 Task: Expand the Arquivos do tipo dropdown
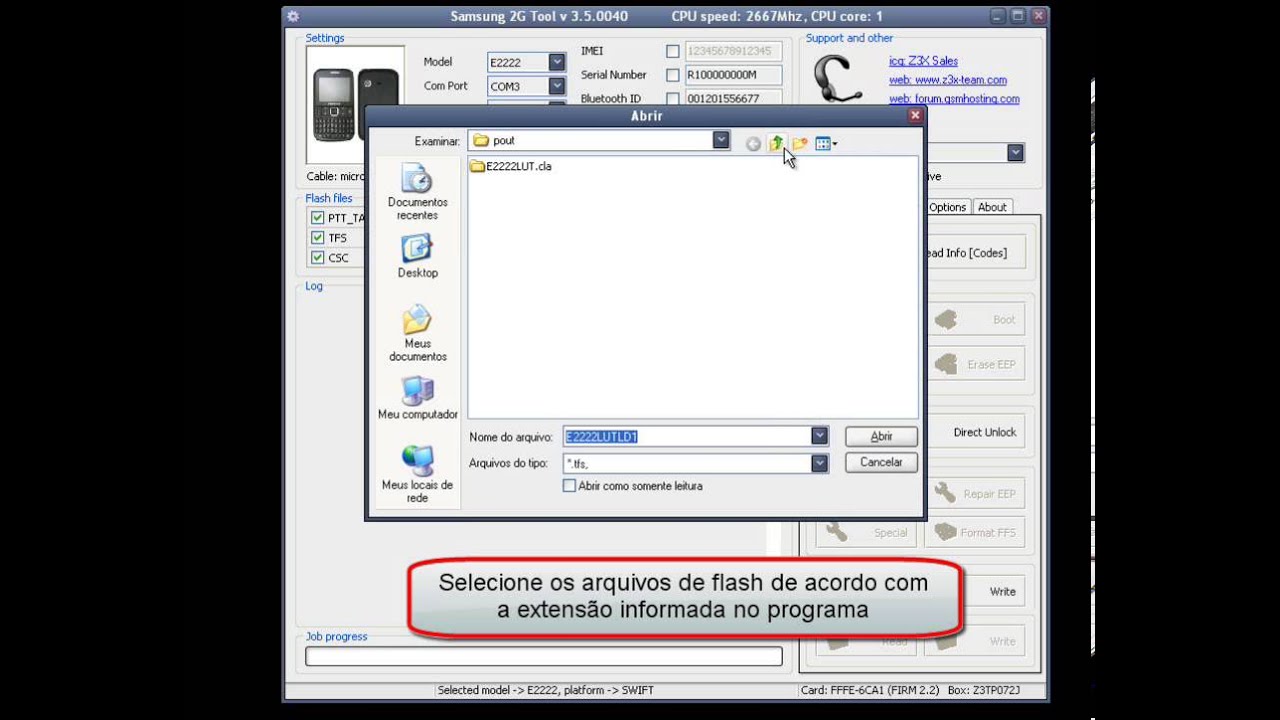tap(819, 463)
